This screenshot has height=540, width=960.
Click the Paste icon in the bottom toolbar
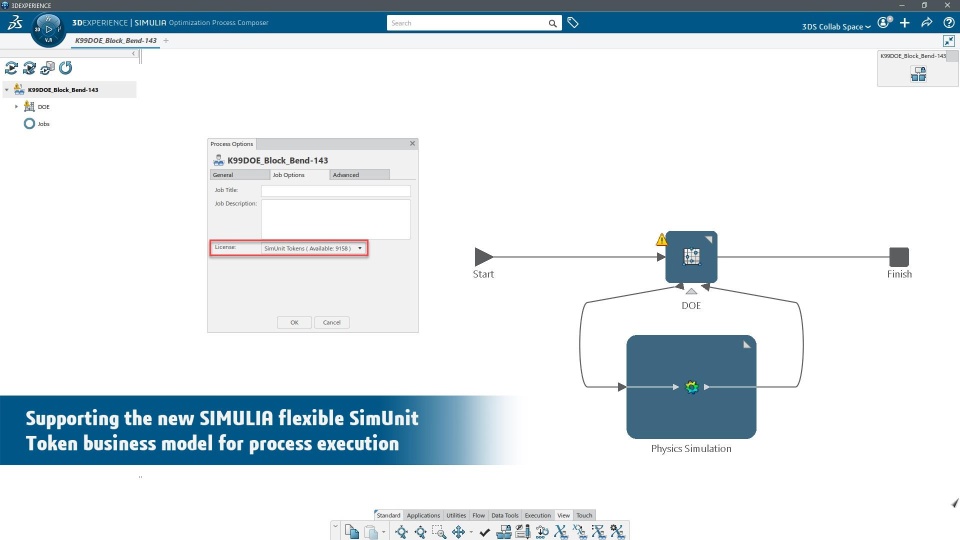pos(370,531)
